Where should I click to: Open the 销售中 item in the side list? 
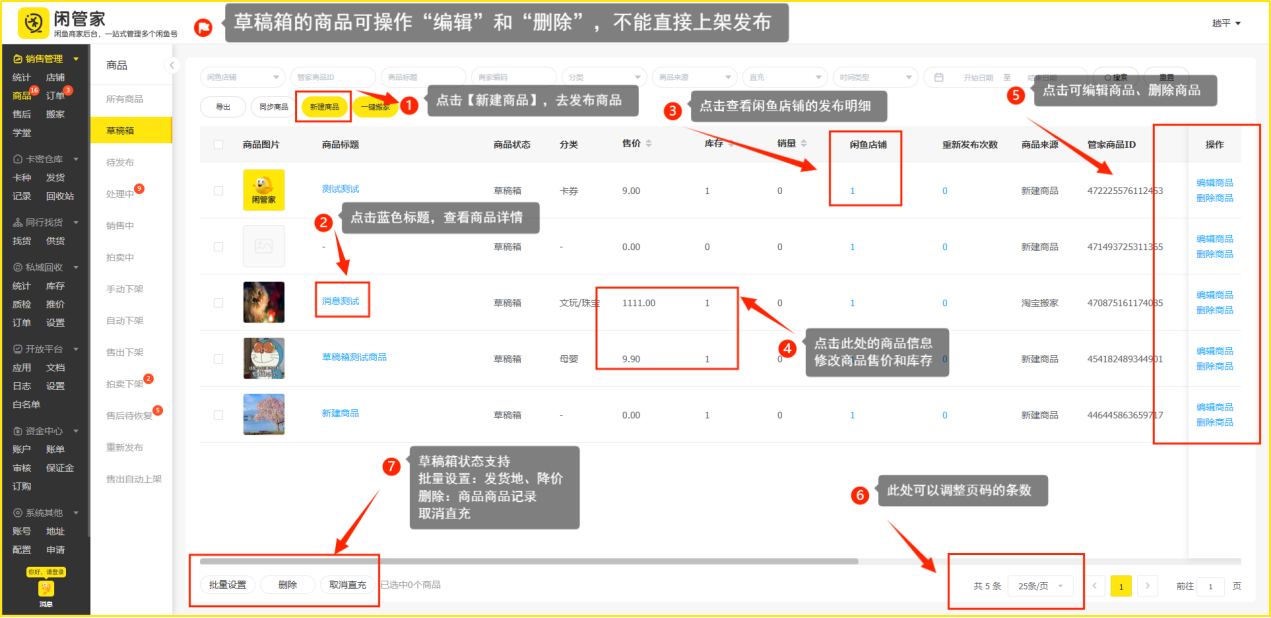[120, 225]
